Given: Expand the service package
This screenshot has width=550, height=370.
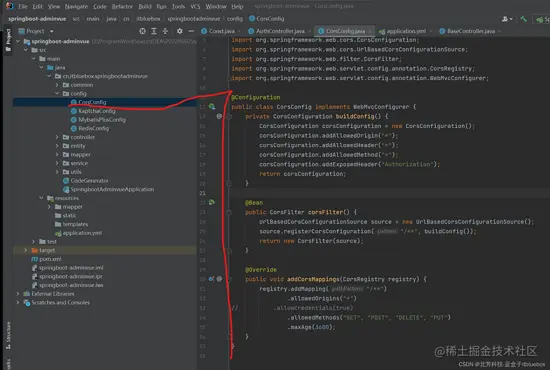Looking at the screenshot, I should 57,163.
